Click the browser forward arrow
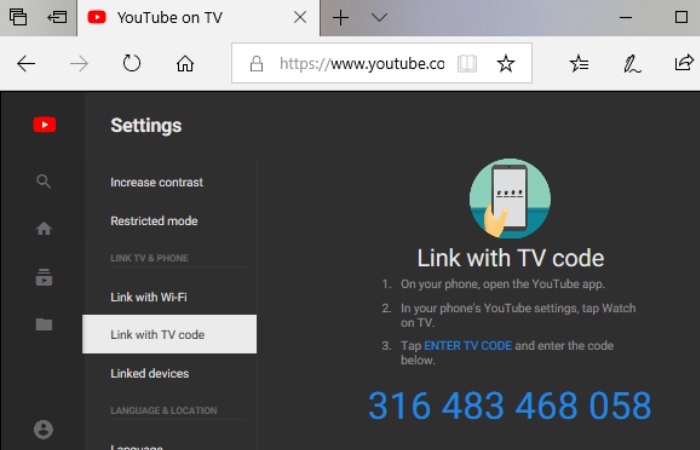This screenshot has height=450, width=700. click(x=79, y=64)
